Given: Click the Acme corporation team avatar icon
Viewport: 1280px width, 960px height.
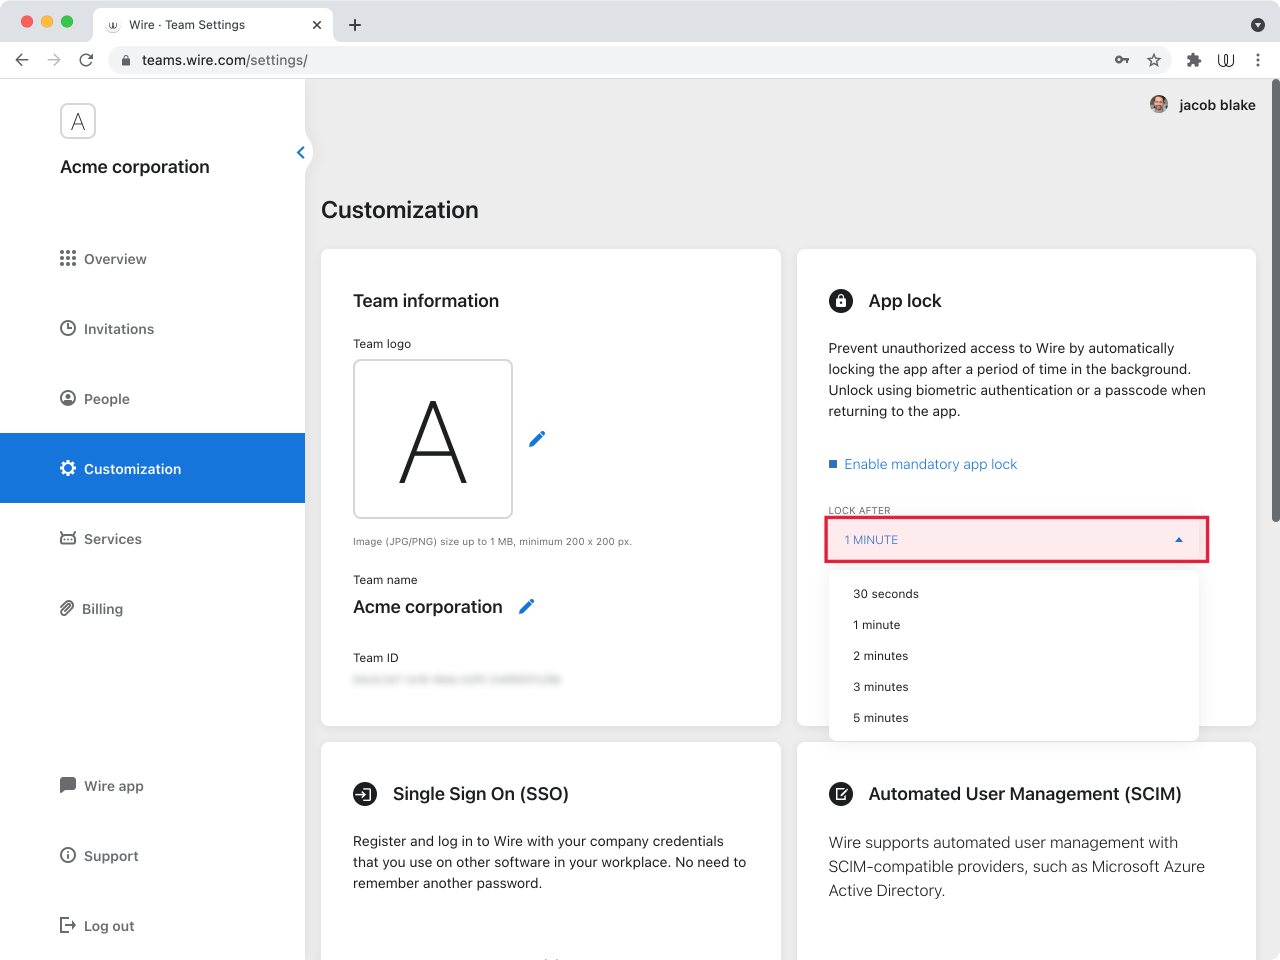Looking at the screenshot, I should click(x=78, y=122).
